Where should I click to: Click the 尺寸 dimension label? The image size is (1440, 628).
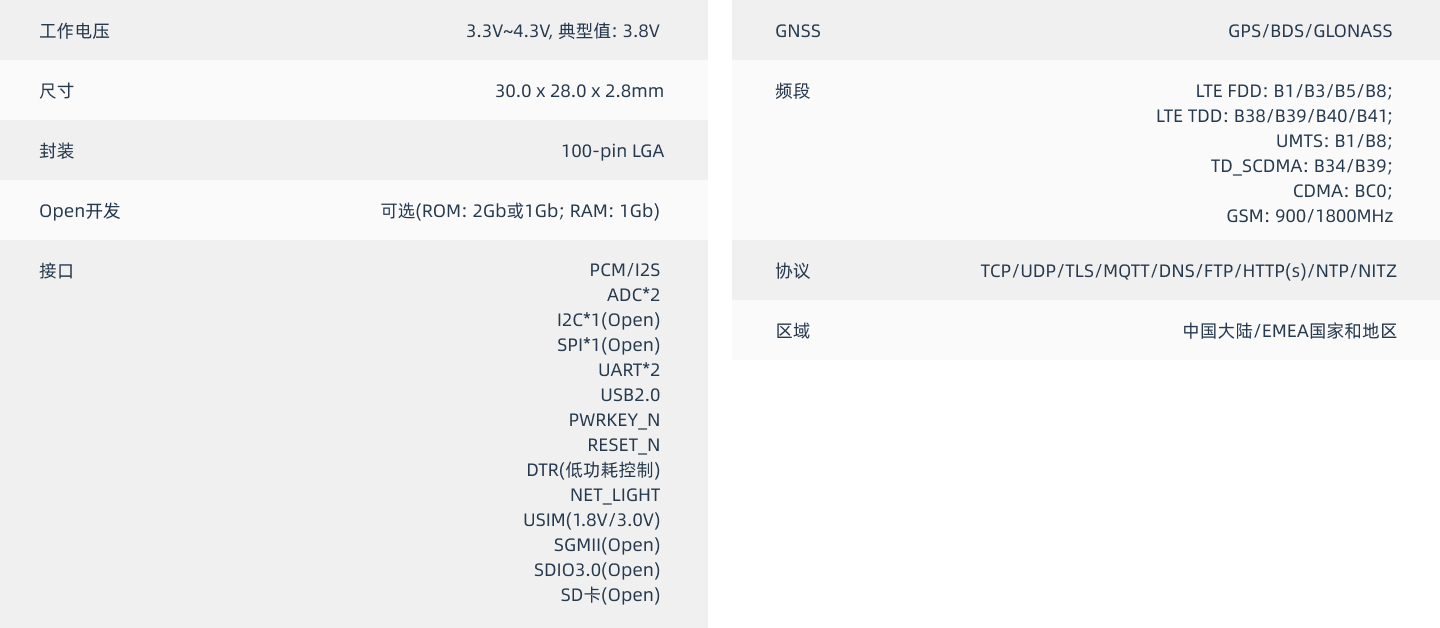56,91
